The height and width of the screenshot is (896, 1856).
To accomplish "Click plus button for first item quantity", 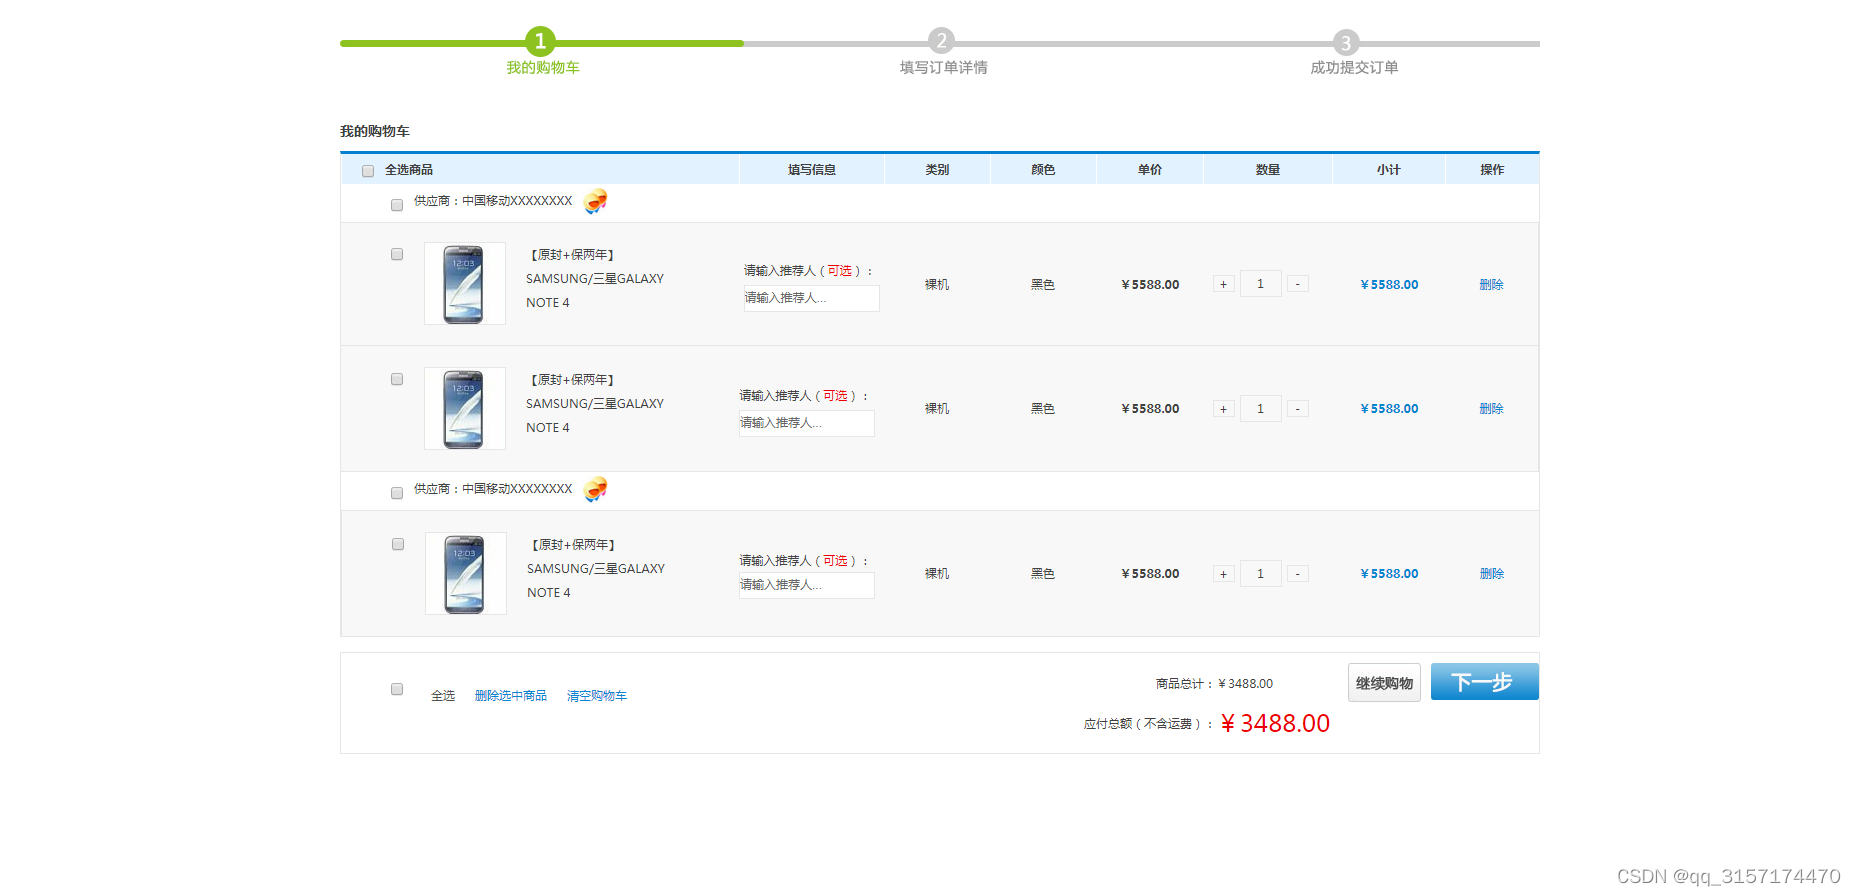I will [x=1223, y=284].
